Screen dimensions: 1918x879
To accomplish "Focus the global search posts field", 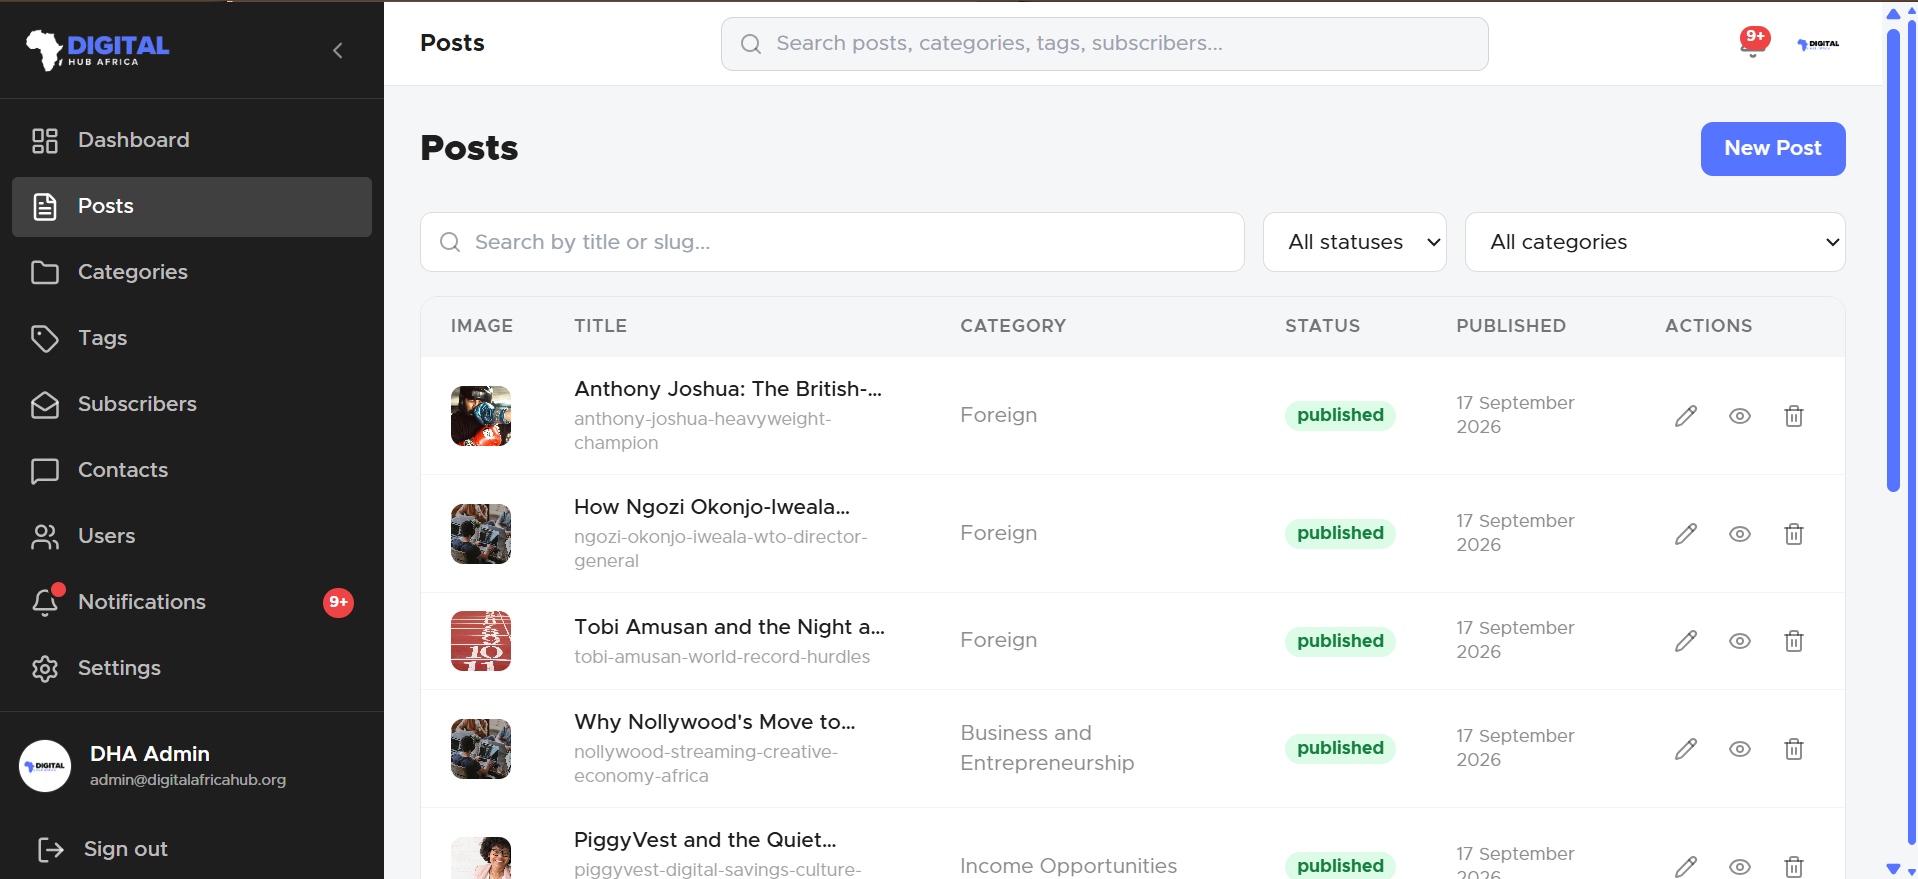I will (1105, 44).
